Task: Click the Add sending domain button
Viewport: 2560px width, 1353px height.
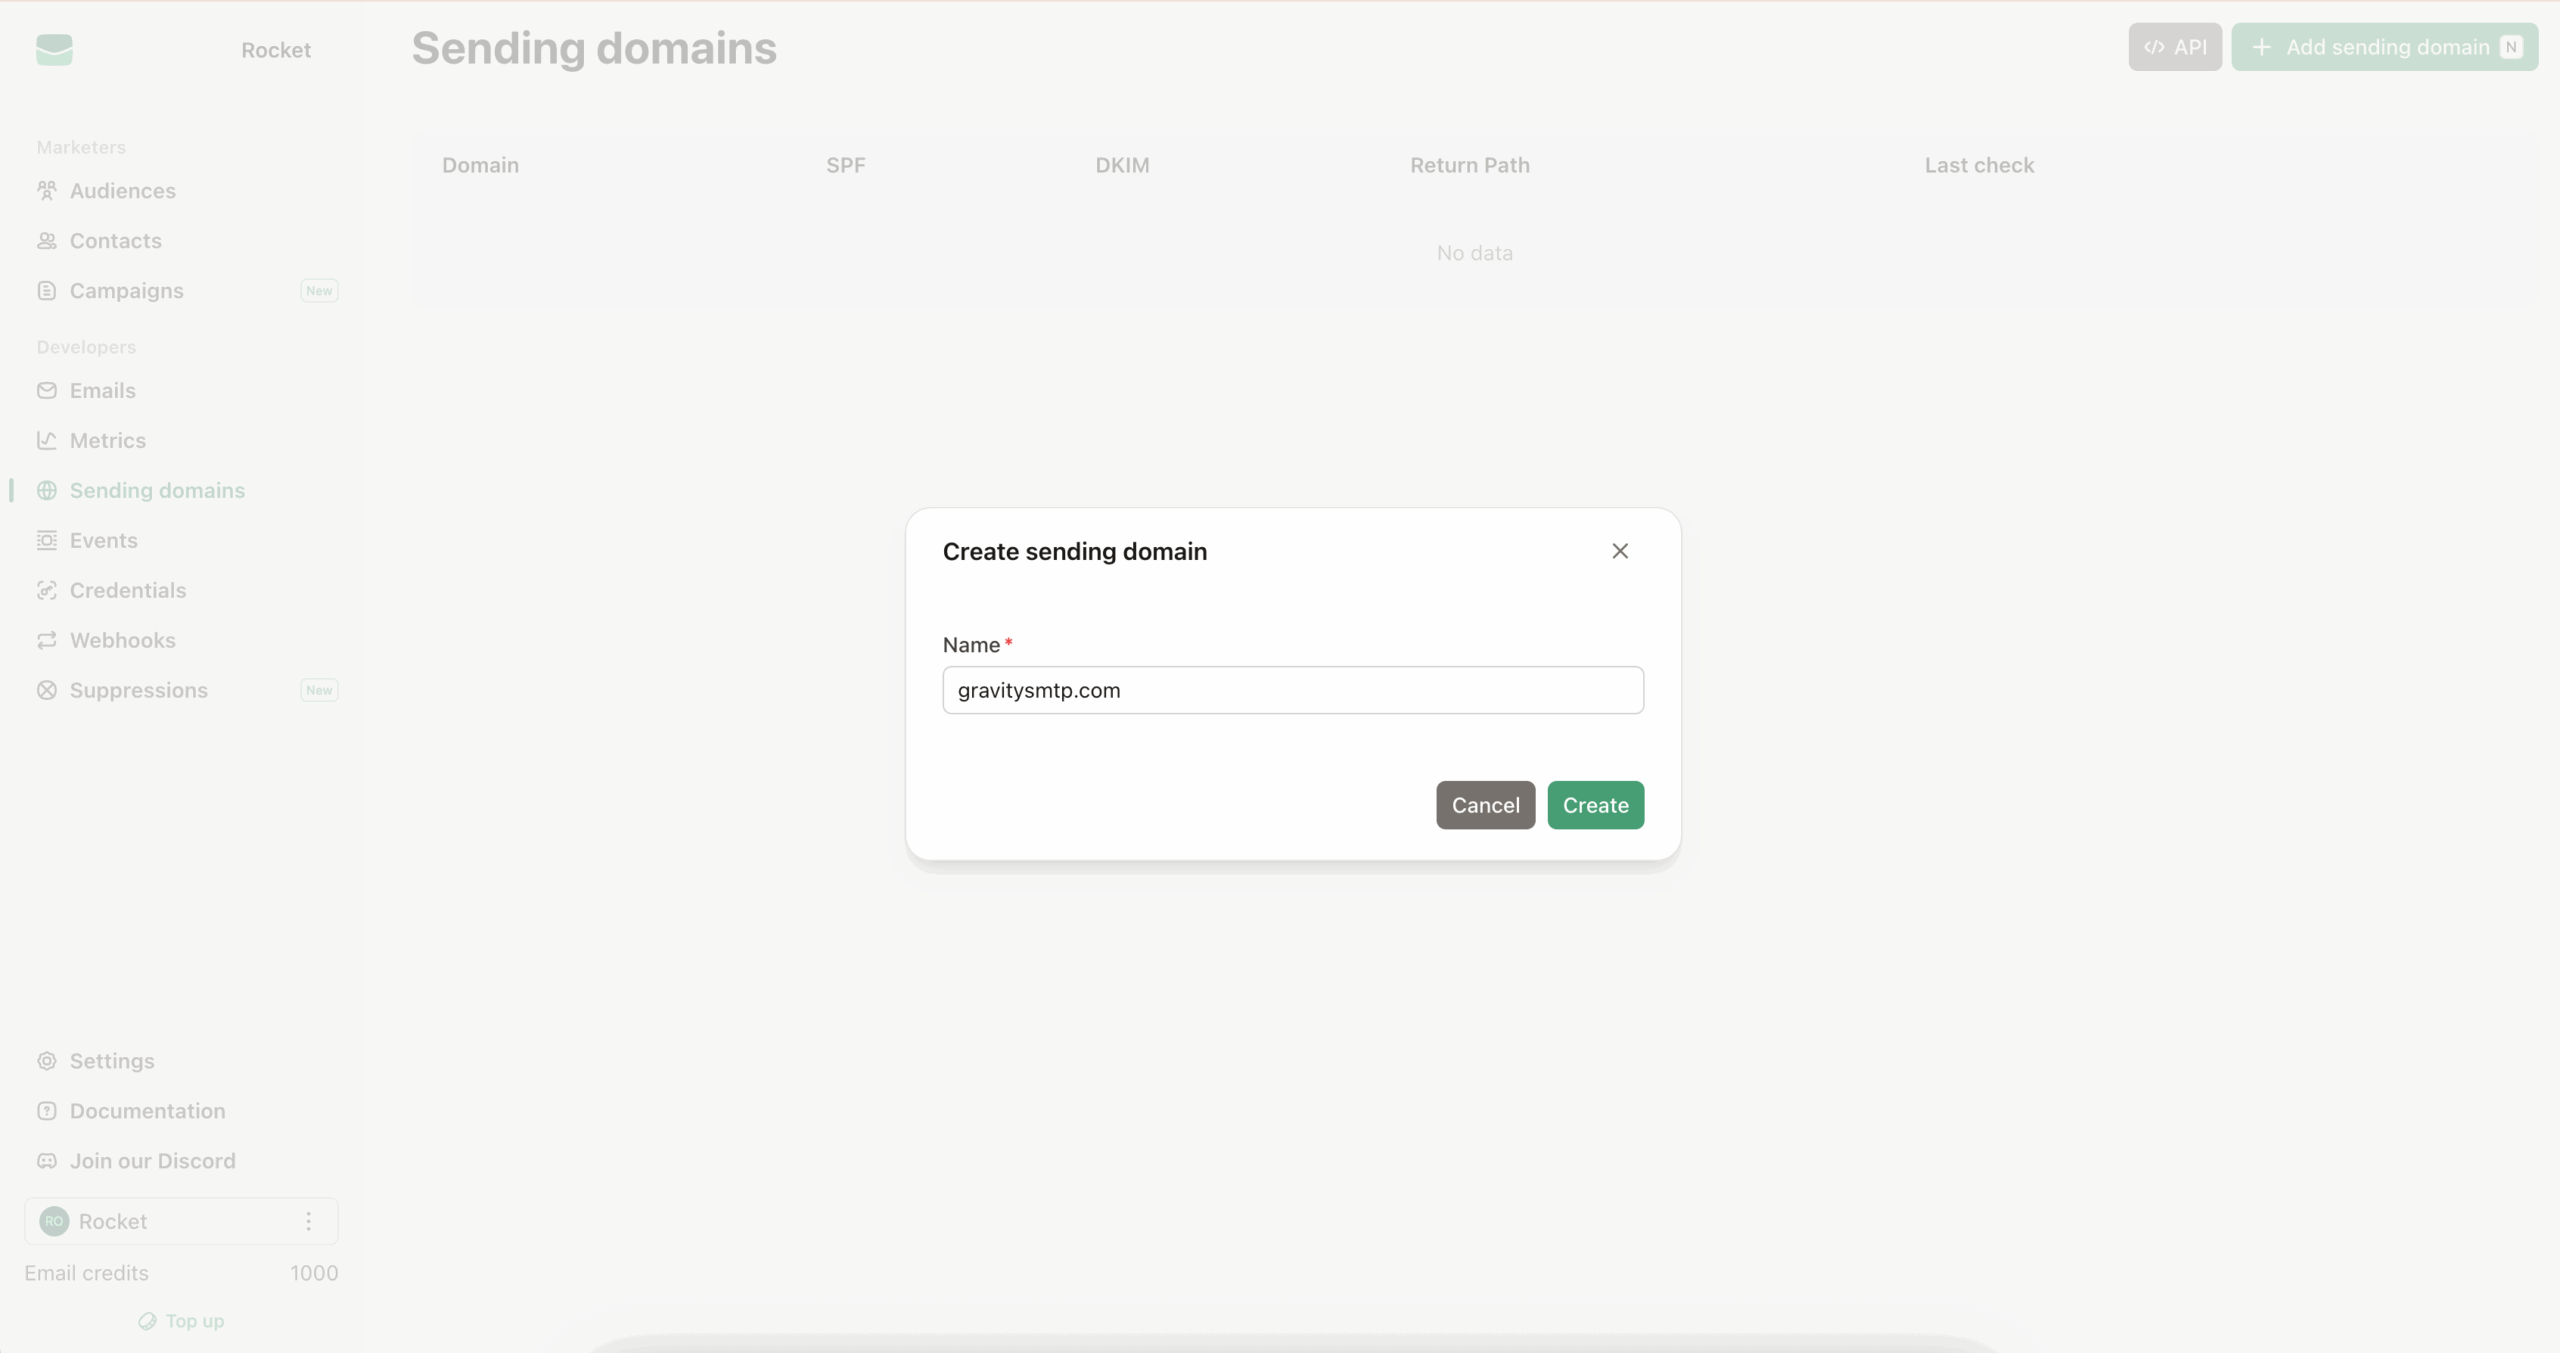Action: click(x=2384, y=47)
